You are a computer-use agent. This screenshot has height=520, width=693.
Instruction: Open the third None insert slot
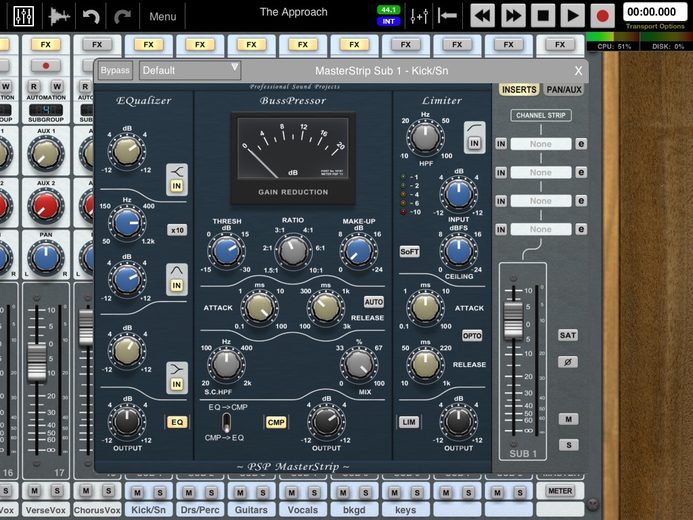[541, 201]
